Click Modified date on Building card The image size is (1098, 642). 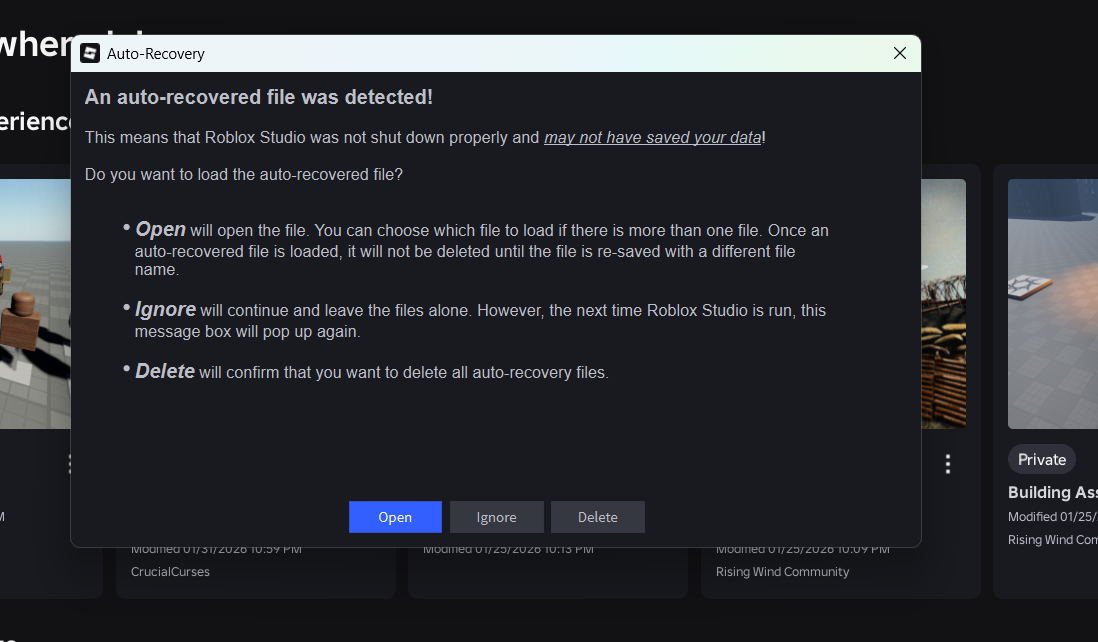(1052, 517)
